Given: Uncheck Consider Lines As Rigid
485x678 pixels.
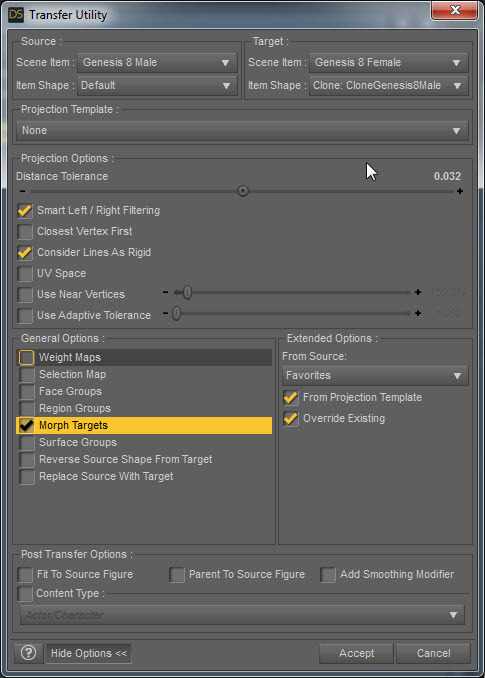Looking at the screenshot, I should tap(25, 253).
